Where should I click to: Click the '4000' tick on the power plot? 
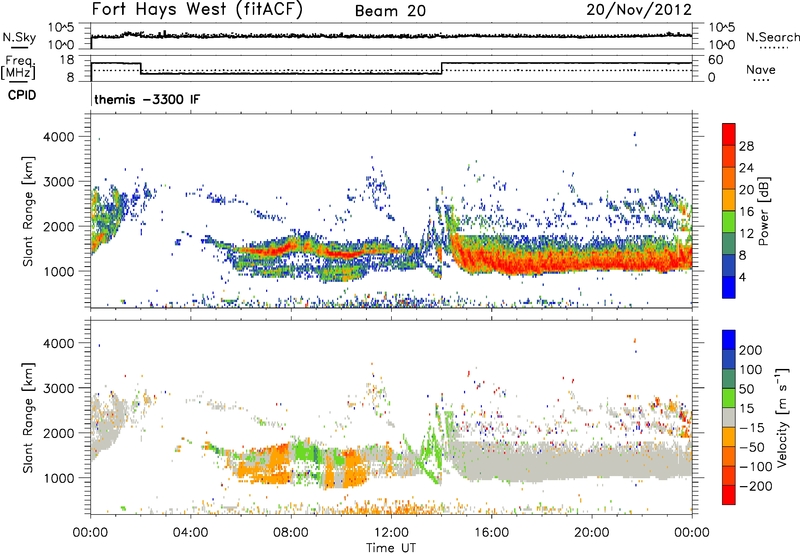(x=58, y=137)
